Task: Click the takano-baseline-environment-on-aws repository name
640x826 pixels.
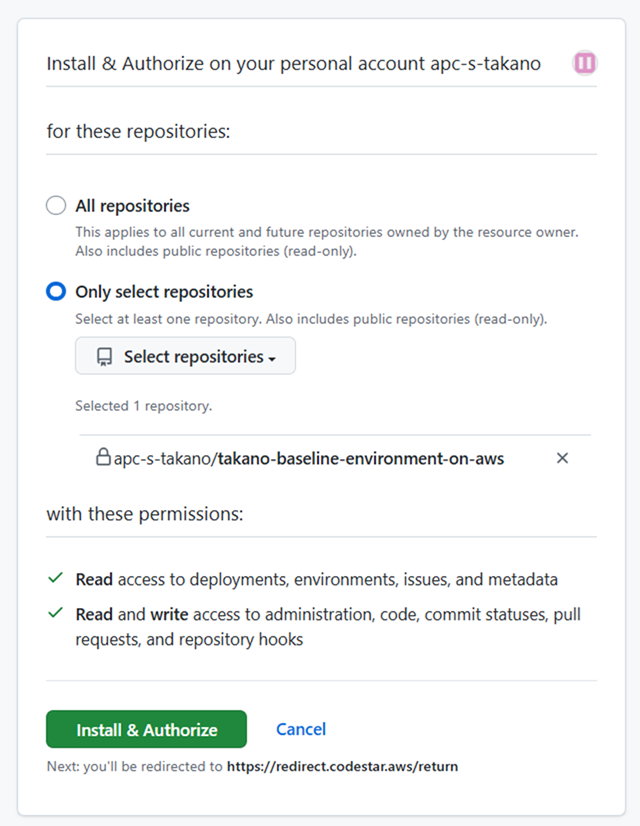Action: (x=360, y=459)
